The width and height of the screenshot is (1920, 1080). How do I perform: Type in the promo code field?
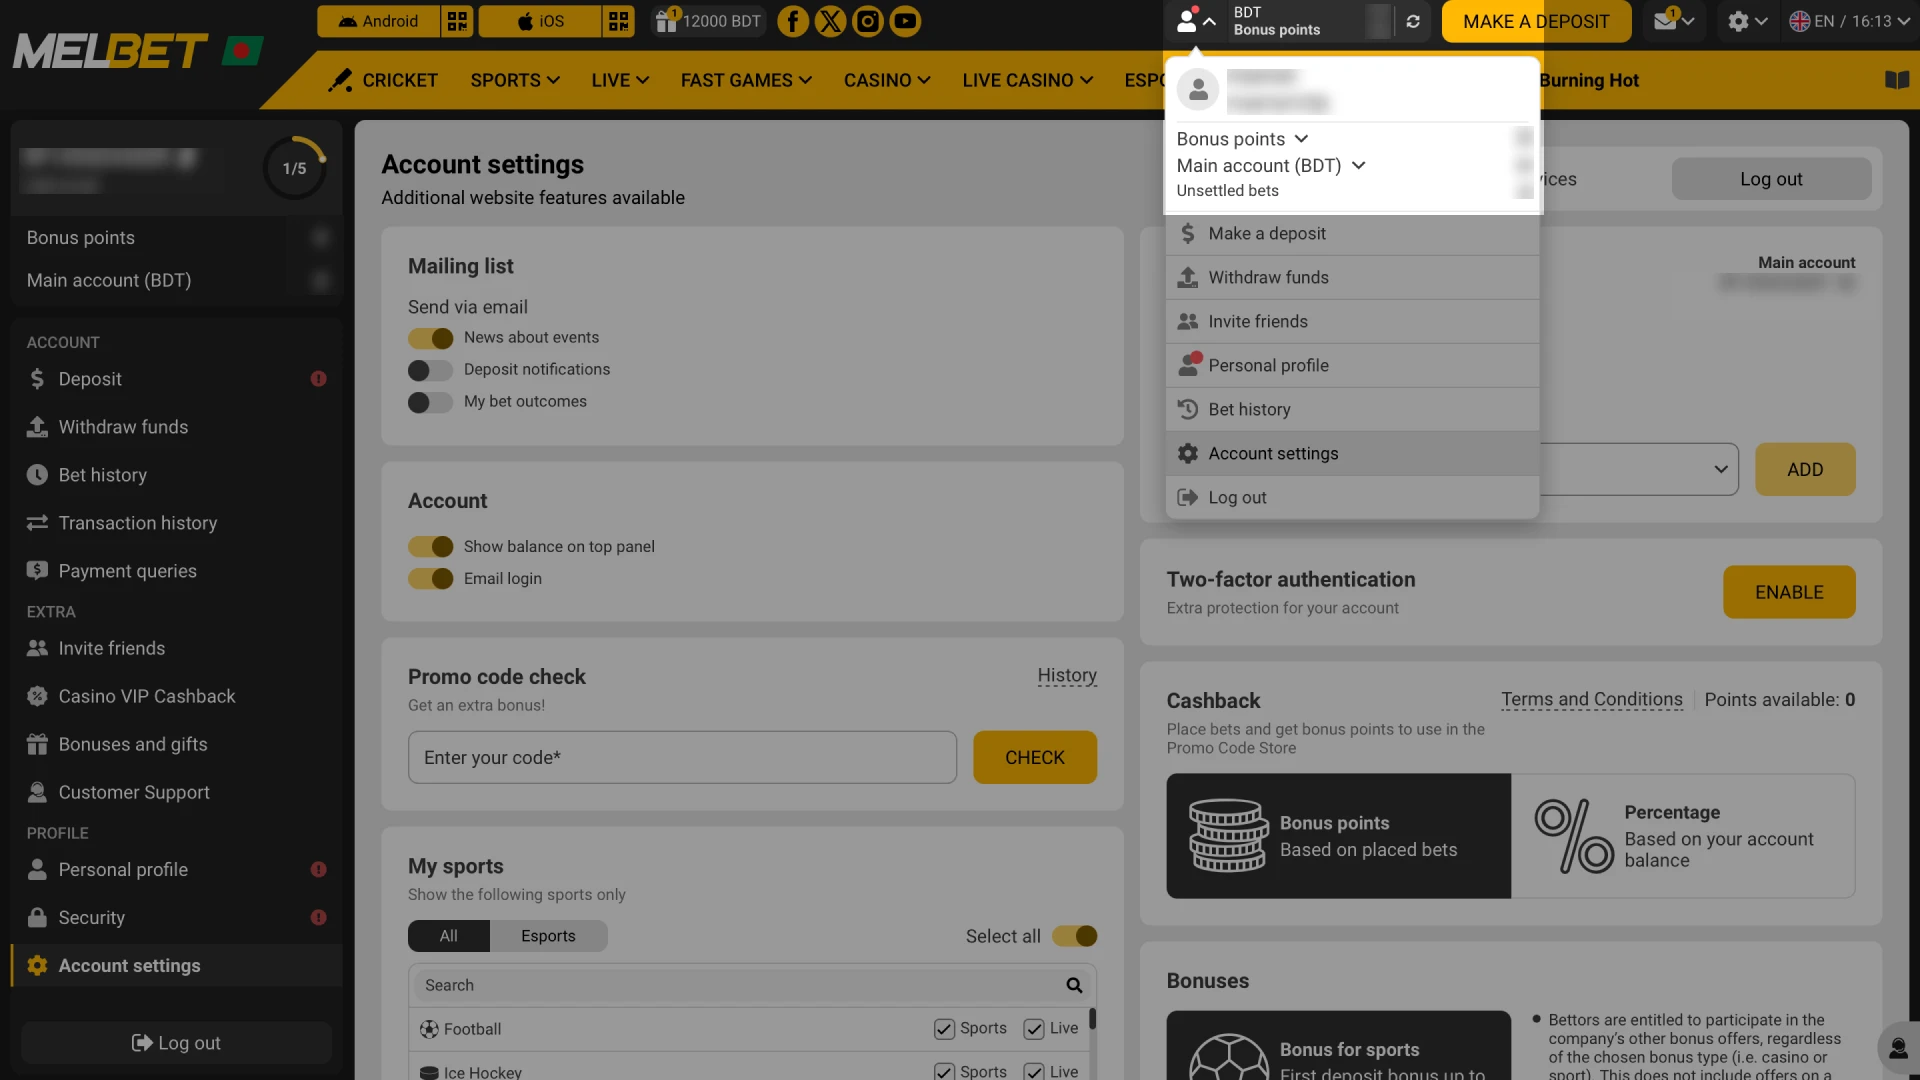click(x=682, y=757)
